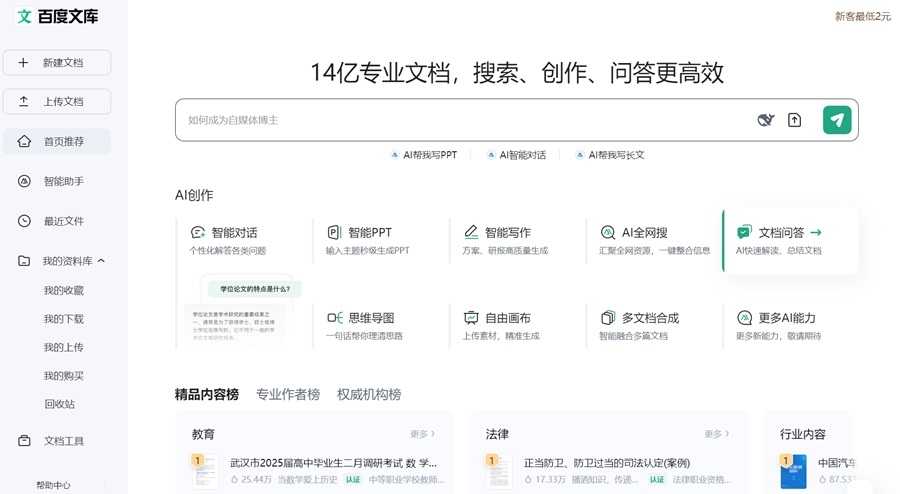
Task: Click the Baidu Wenku logo
Action: (x=56, y=16)
